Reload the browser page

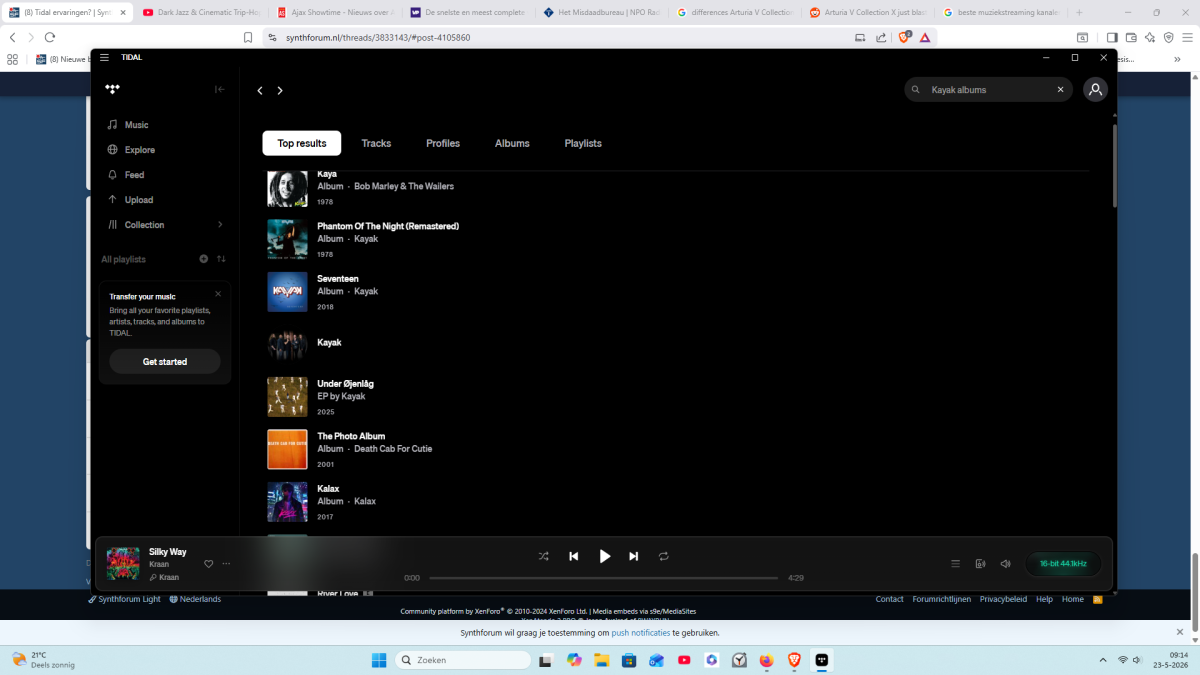tap(50, 37)
